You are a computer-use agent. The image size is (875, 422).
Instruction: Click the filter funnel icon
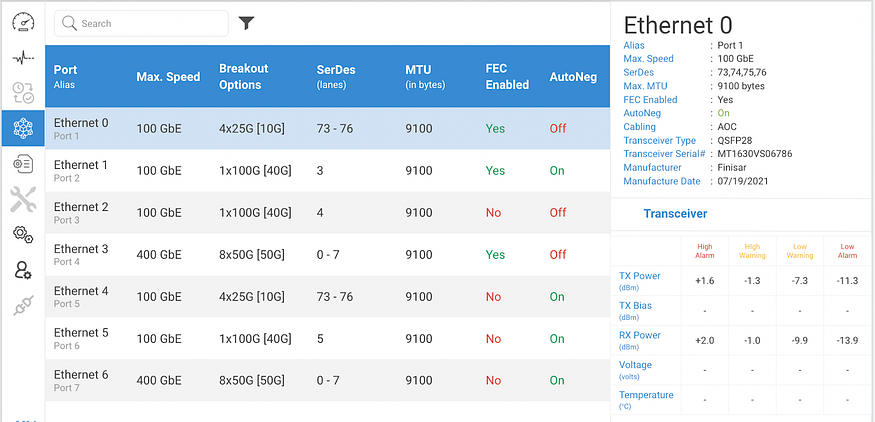(x=246, y=23)
